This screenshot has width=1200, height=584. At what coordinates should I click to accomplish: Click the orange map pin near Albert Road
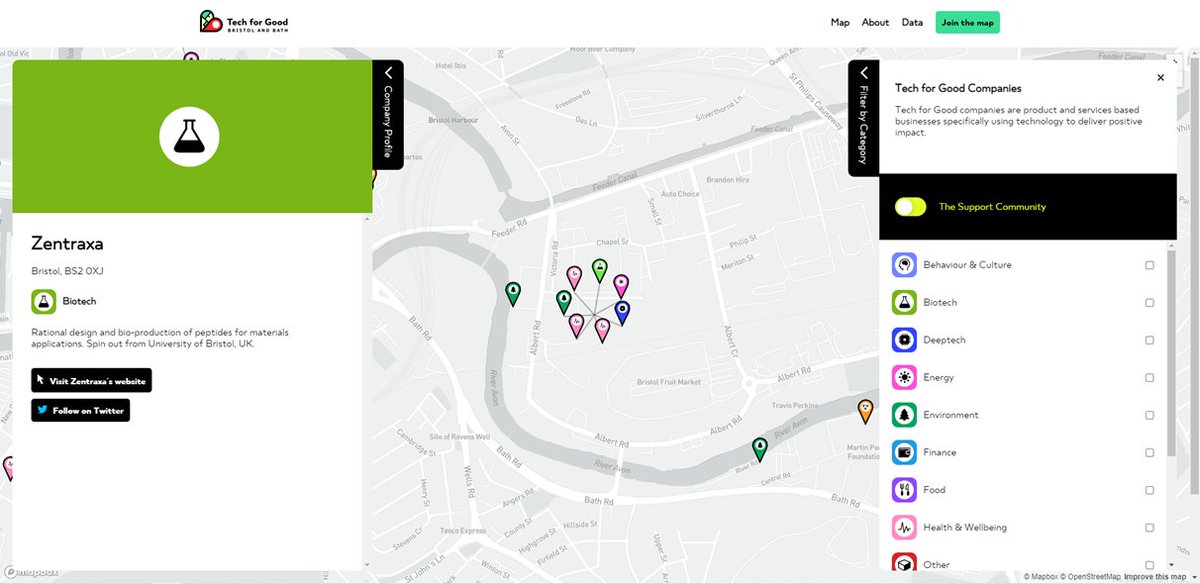click(864, 410)
